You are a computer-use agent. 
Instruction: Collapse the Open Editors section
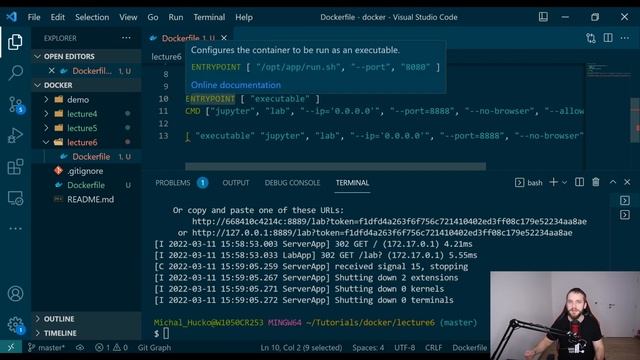(x=87, y=56)
